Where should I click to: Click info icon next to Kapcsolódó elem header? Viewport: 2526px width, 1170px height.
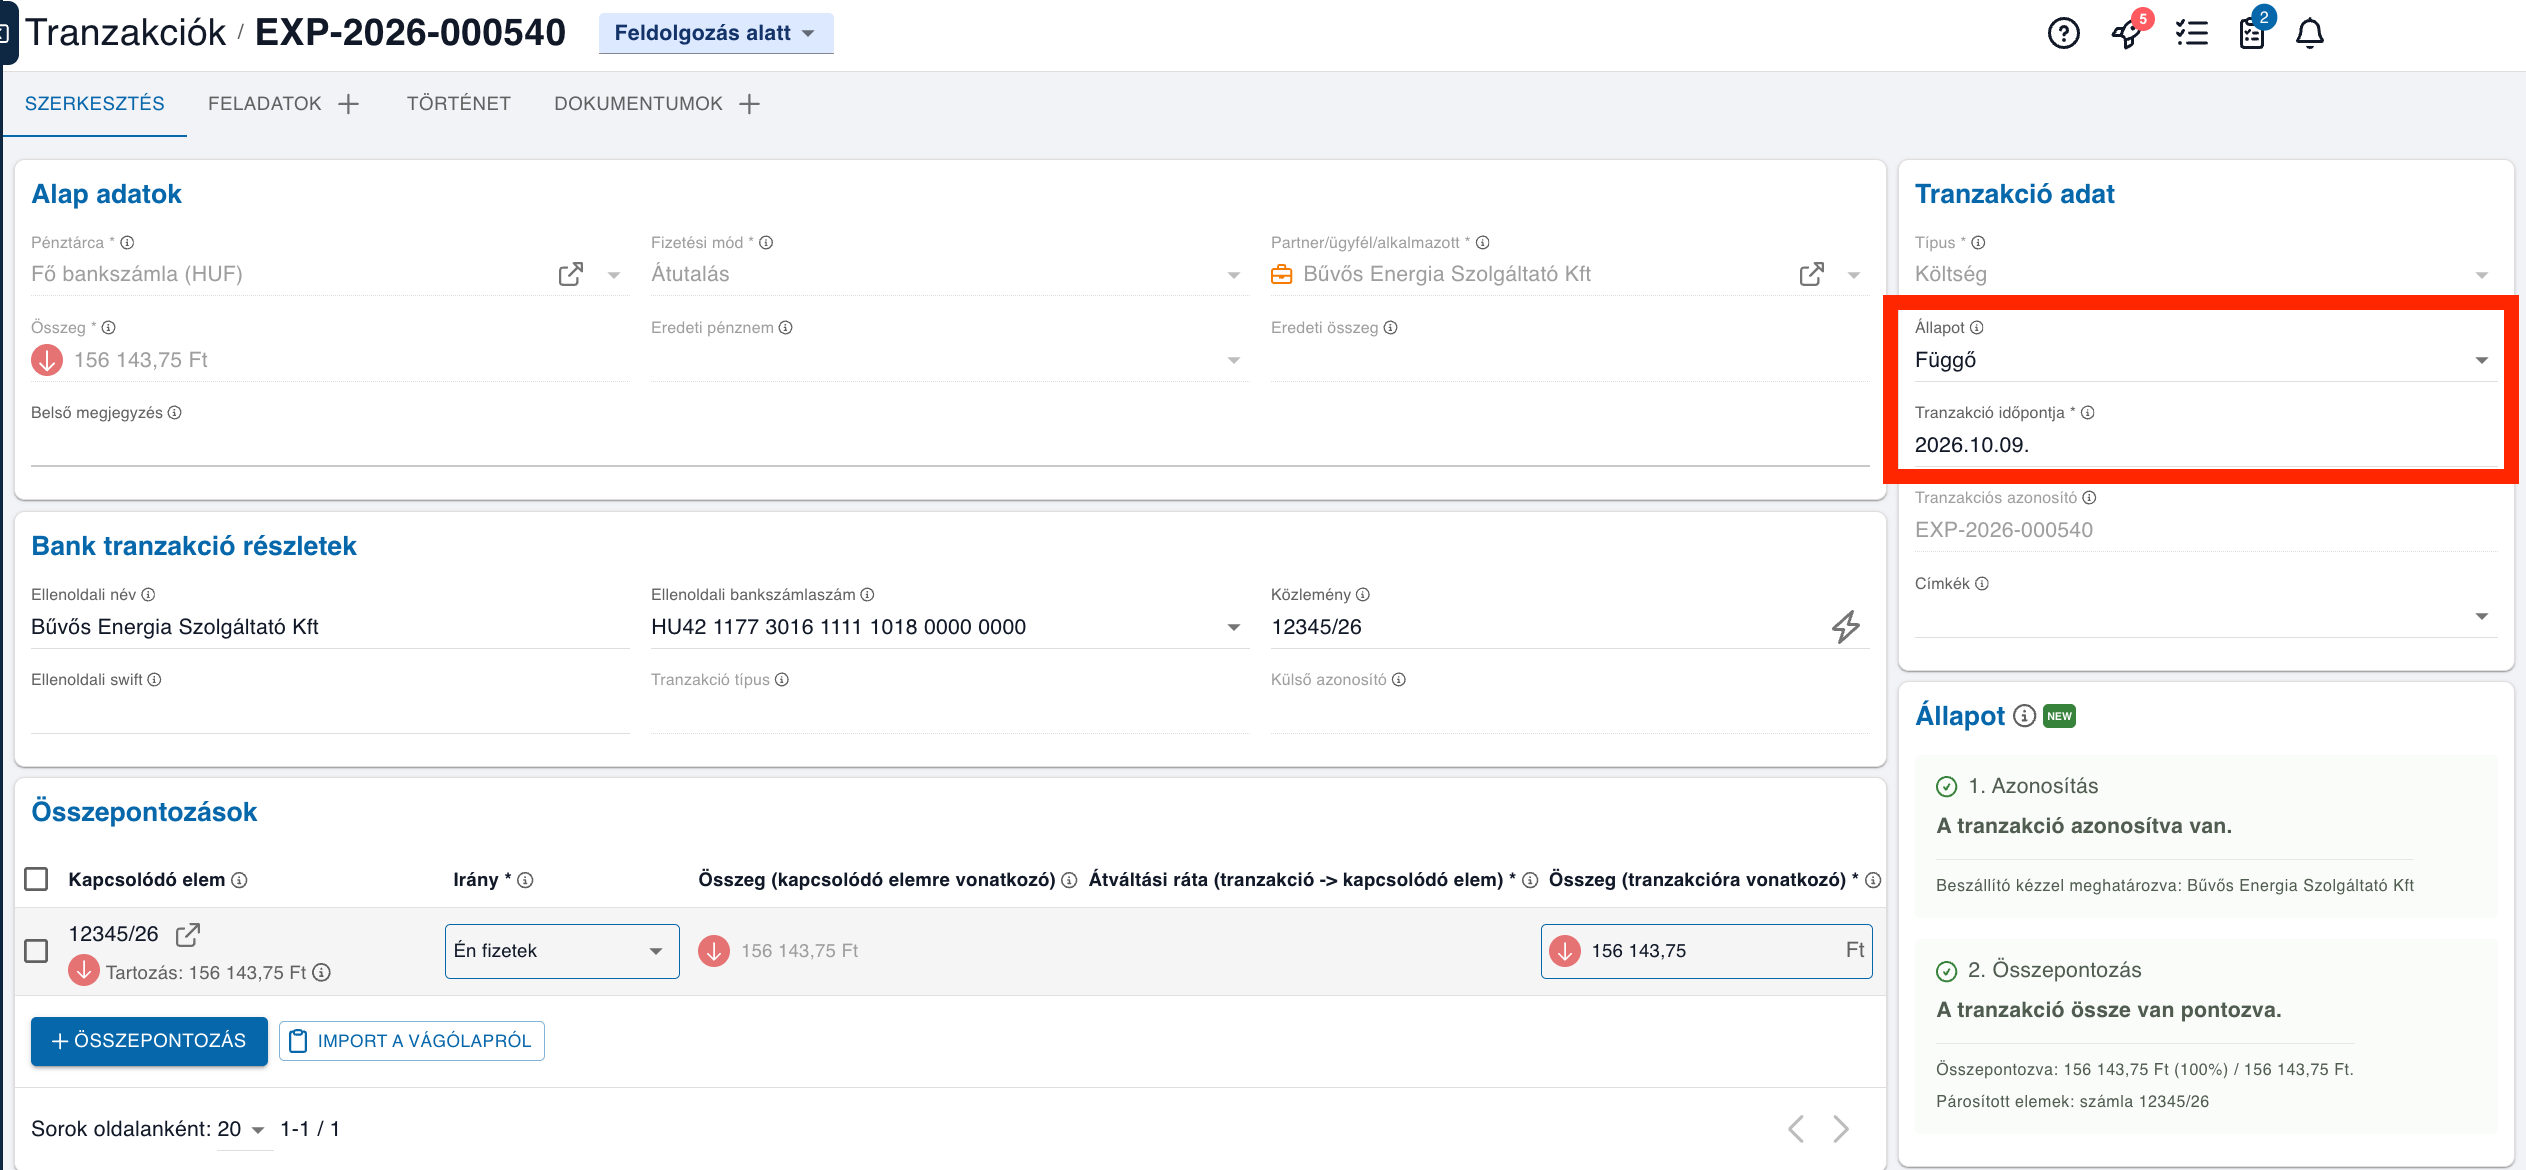240,880
